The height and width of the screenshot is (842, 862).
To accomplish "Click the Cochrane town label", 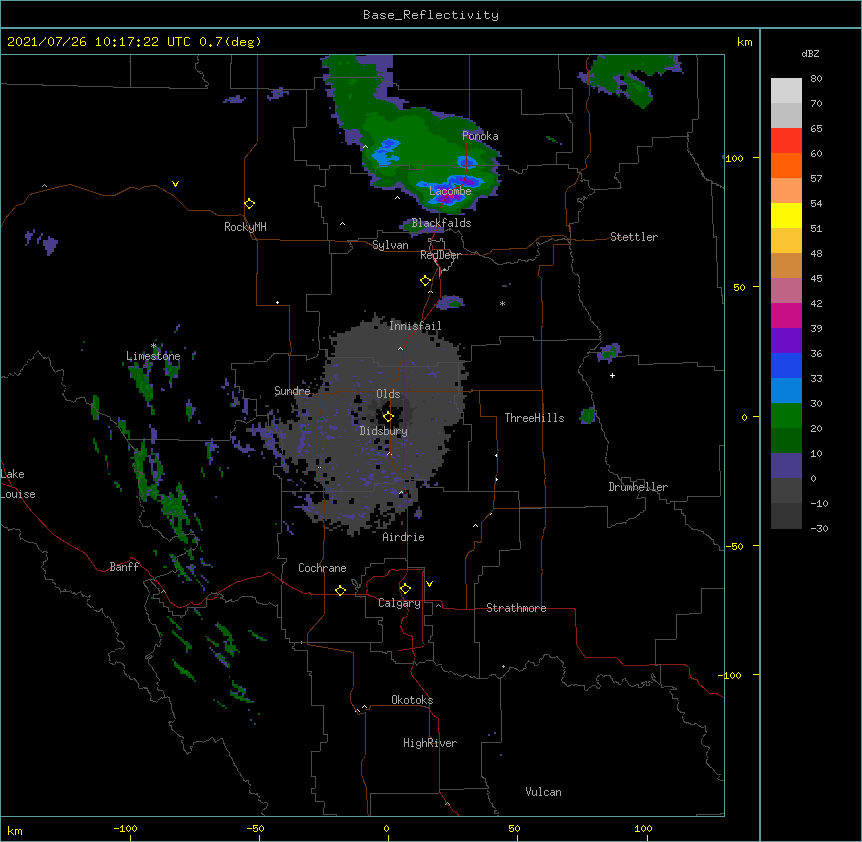I will click(322, 568).
